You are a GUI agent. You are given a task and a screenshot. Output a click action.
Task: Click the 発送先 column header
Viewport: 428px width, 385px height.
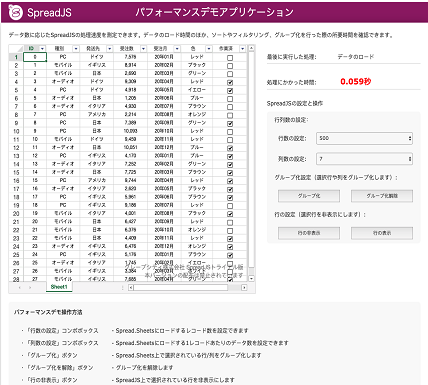(x=93, y=49)
